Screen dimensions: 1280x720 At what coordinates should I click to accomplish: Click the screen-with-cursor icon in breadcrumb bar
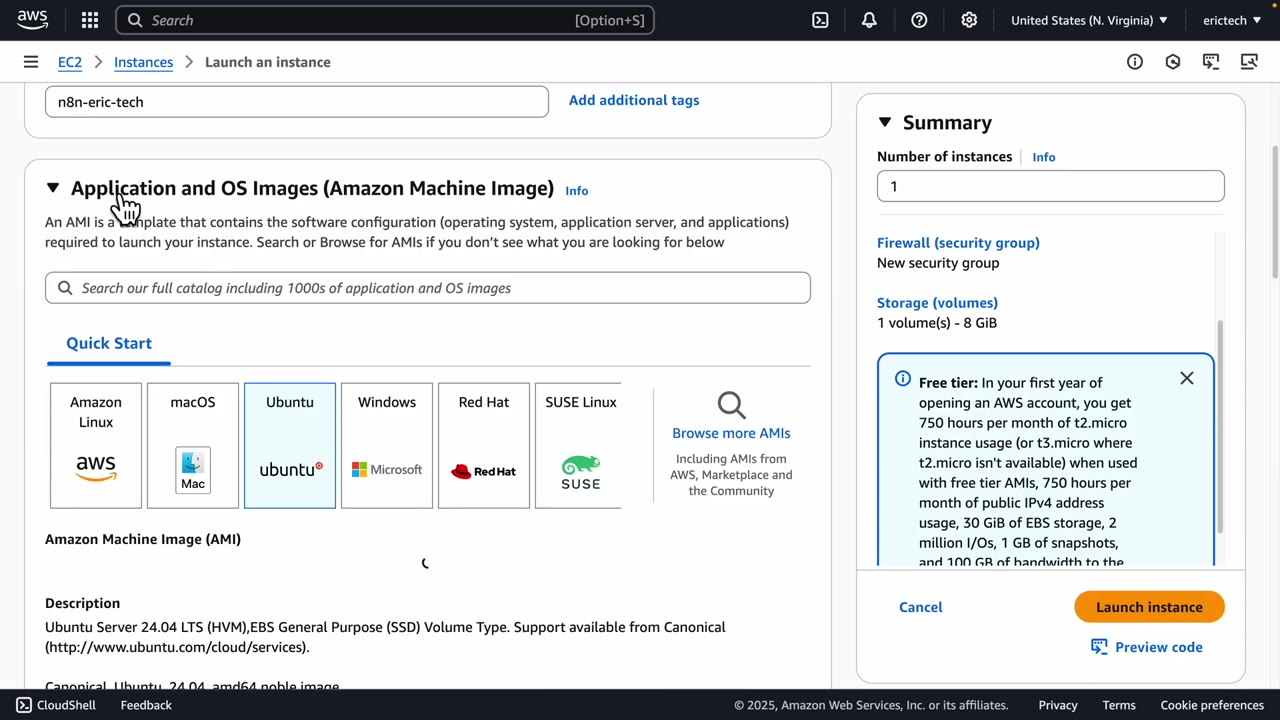pyautogui.click(x=1211, y=62)
